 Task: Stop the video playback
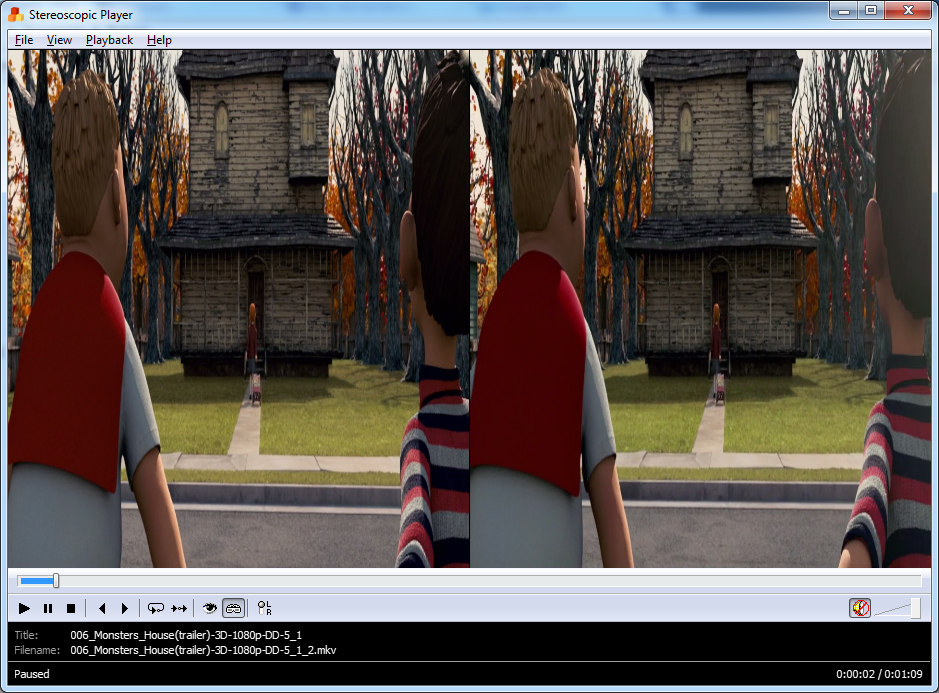pos(71,609)
